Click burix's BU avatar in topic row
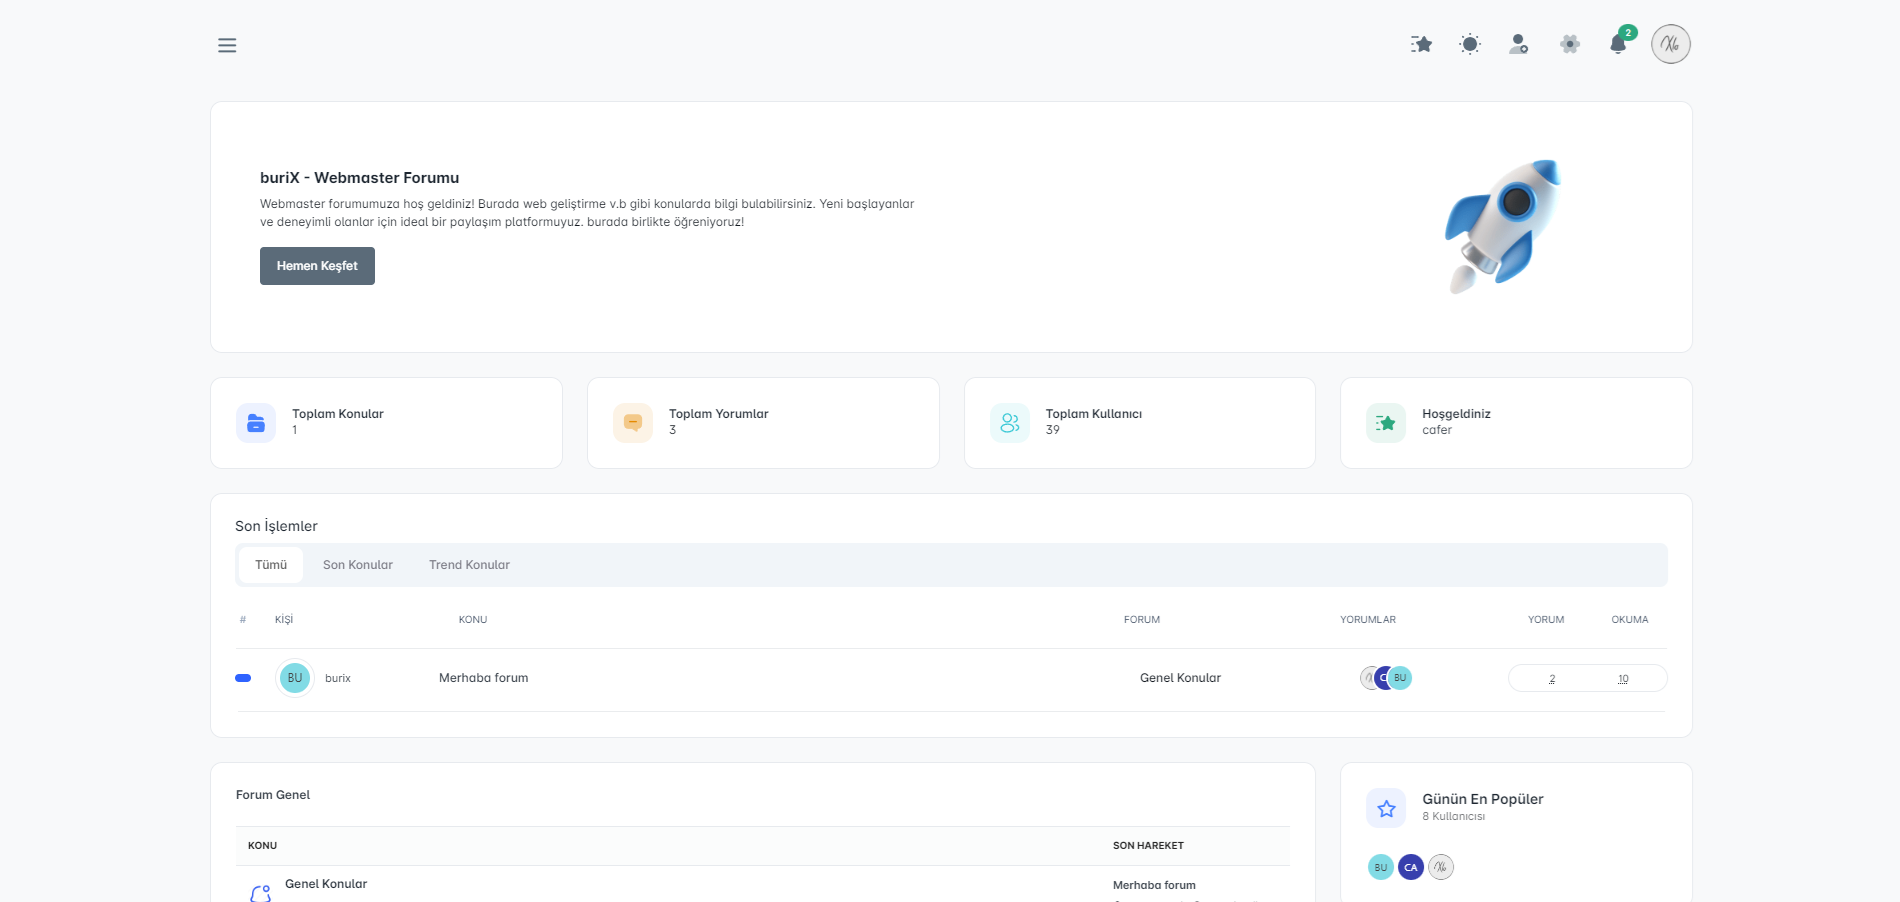This screenshot has width=1900, height=902. (x=295, y=678)
